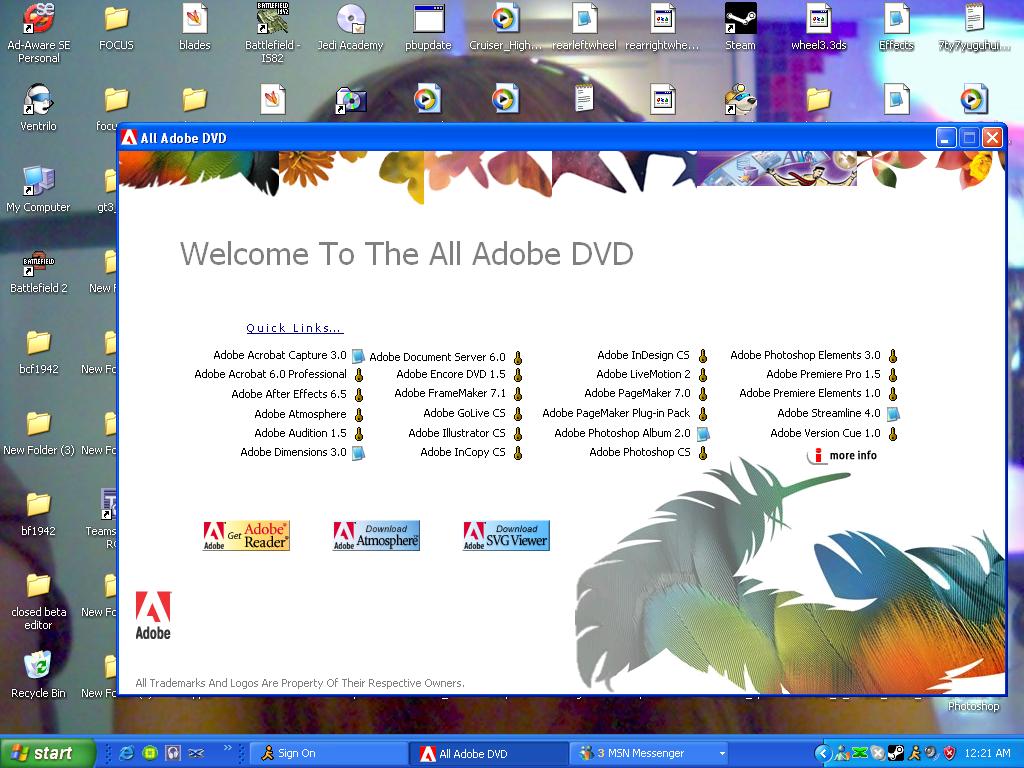Click the page icon beside Adobe Streamline 4.0

893,413
